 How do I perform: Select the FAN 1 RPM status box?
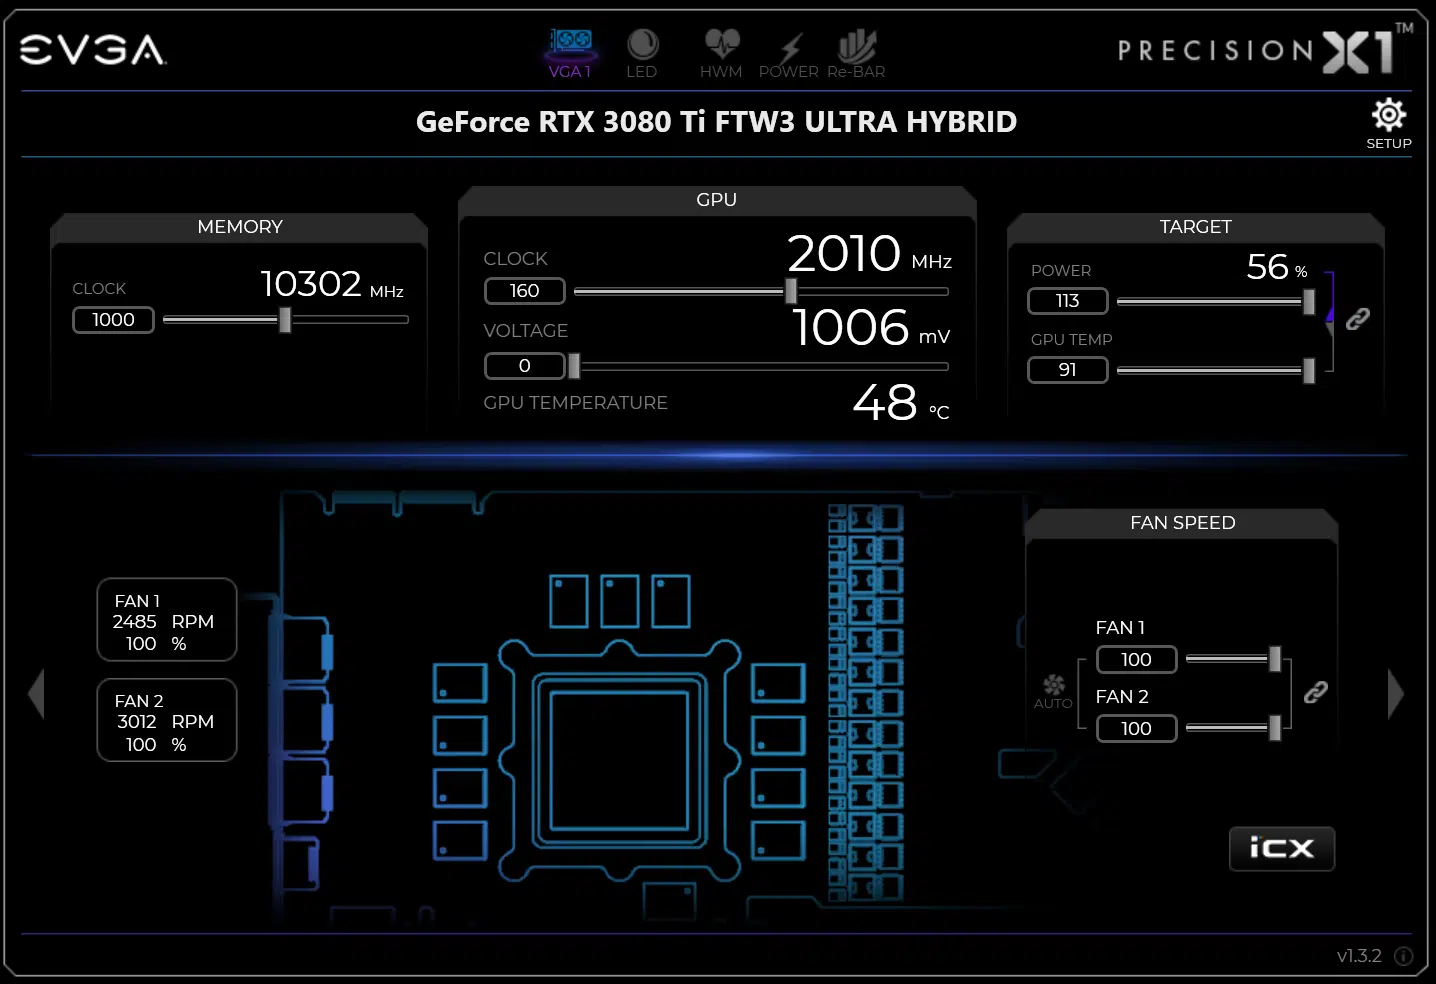pyautogui.click(x=167, y=620)
